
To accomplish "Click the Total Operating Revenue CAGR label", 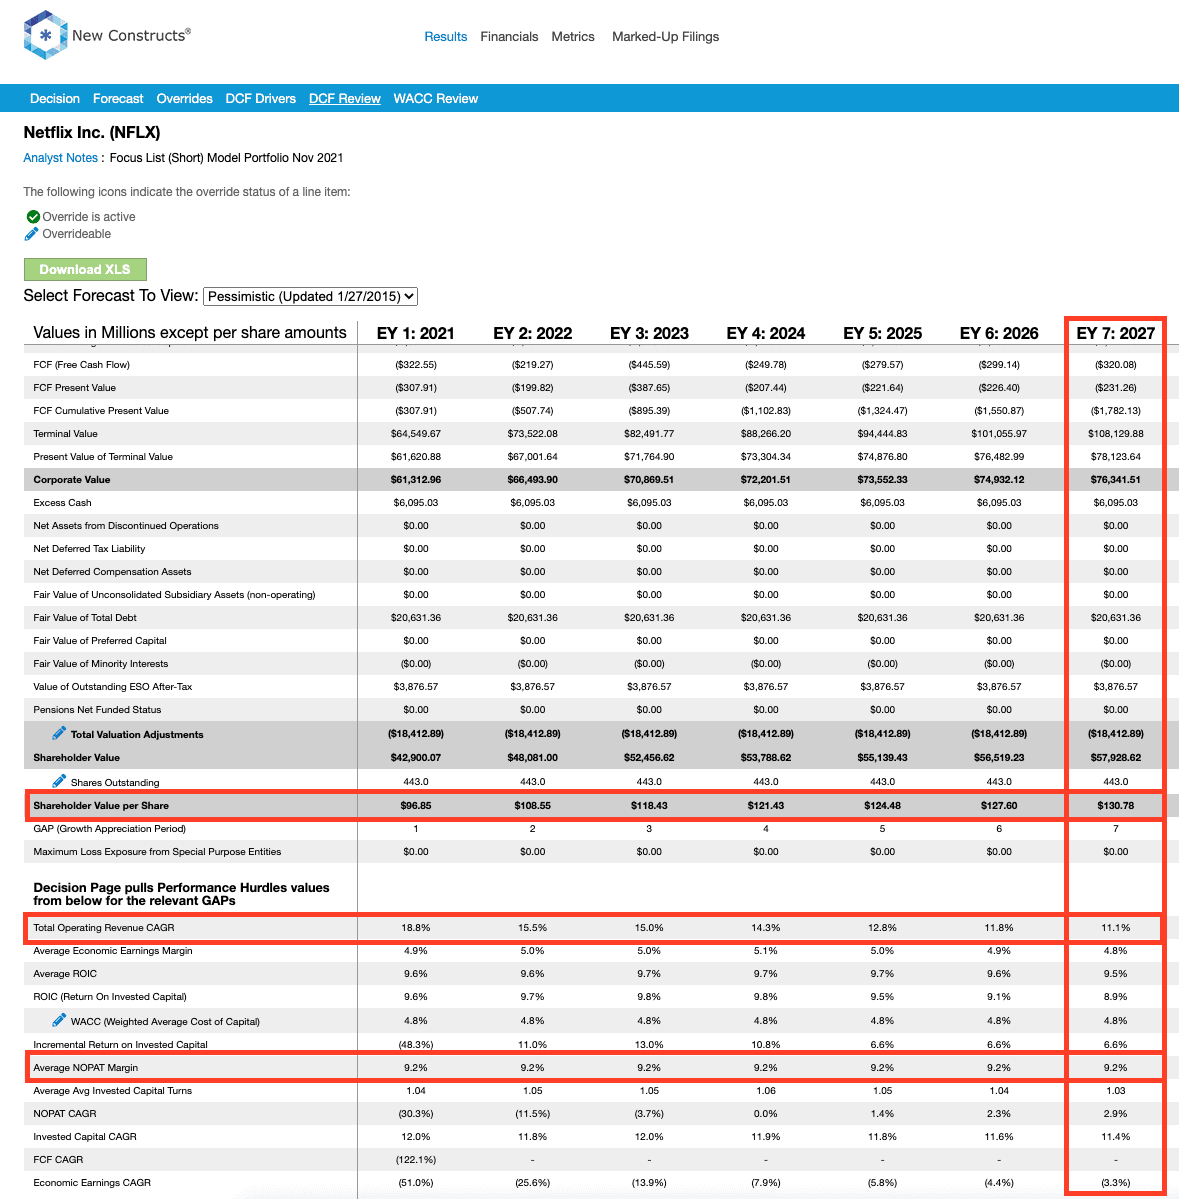I will click(104, 928).
